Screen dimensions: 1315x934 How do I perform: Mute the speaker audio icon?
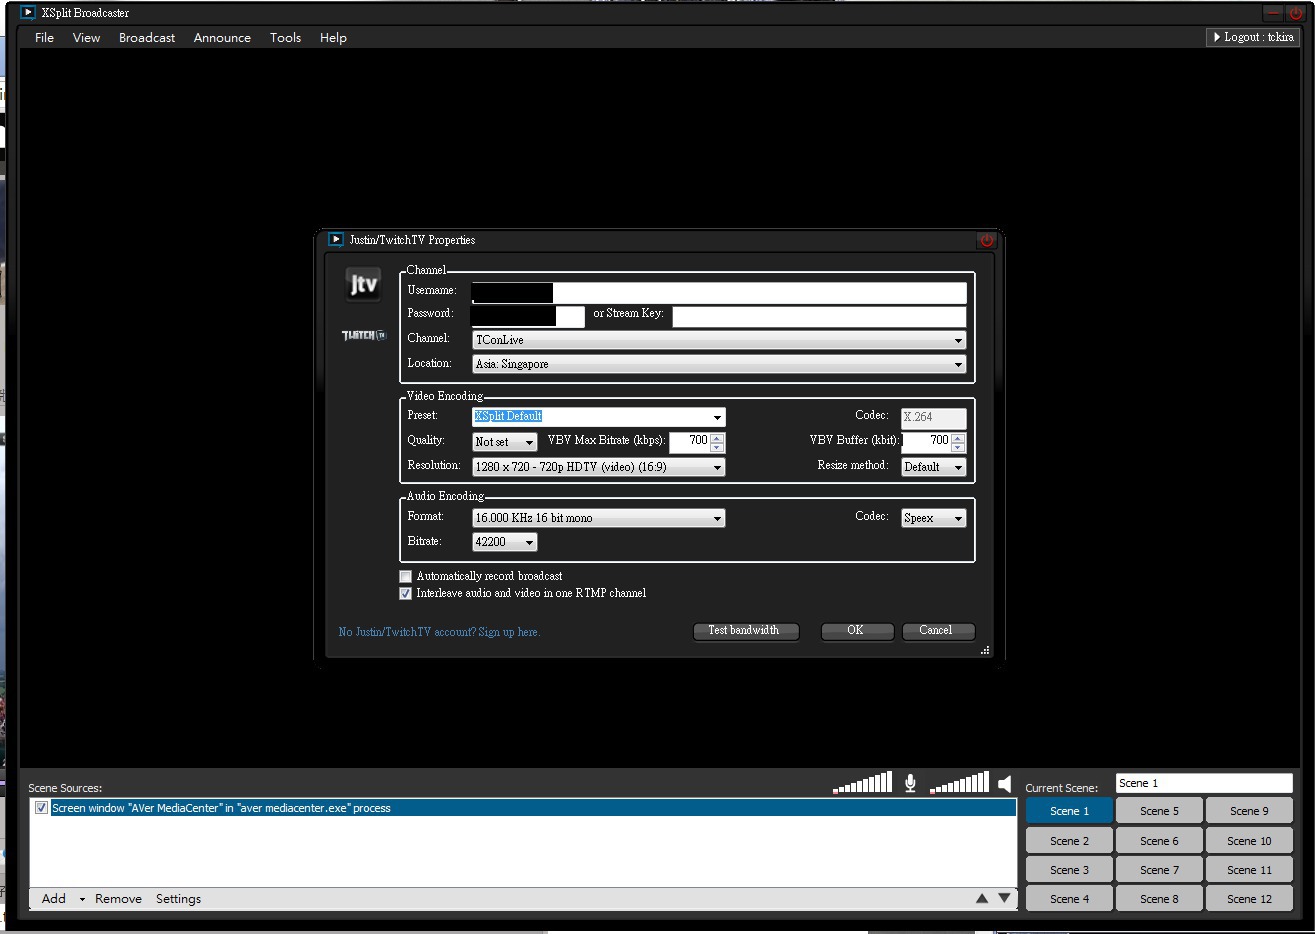coord(1005,784)
